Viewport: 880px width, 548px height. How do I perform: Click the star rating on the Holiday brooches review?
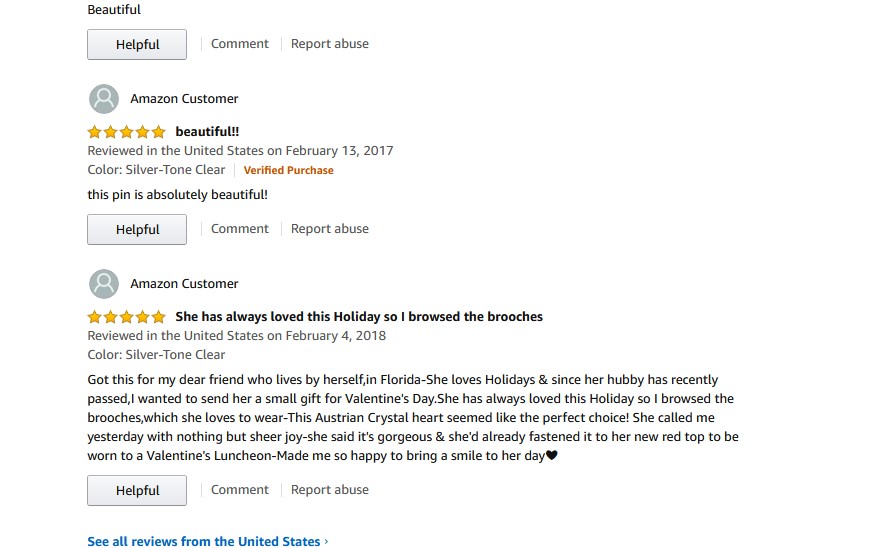coord(126,317)
